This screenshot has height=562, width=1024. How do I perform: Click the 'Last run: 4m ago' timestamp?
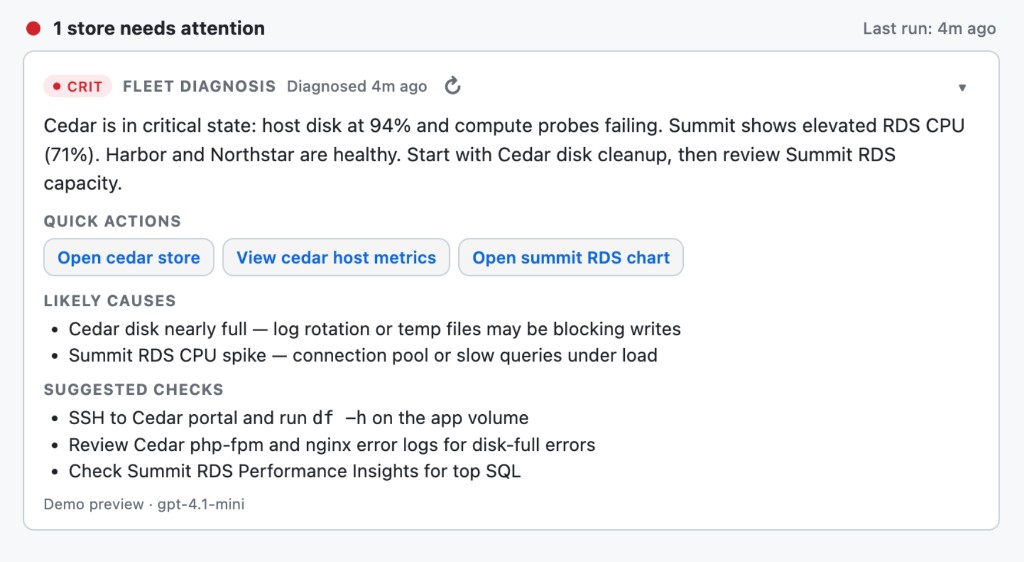929,29
